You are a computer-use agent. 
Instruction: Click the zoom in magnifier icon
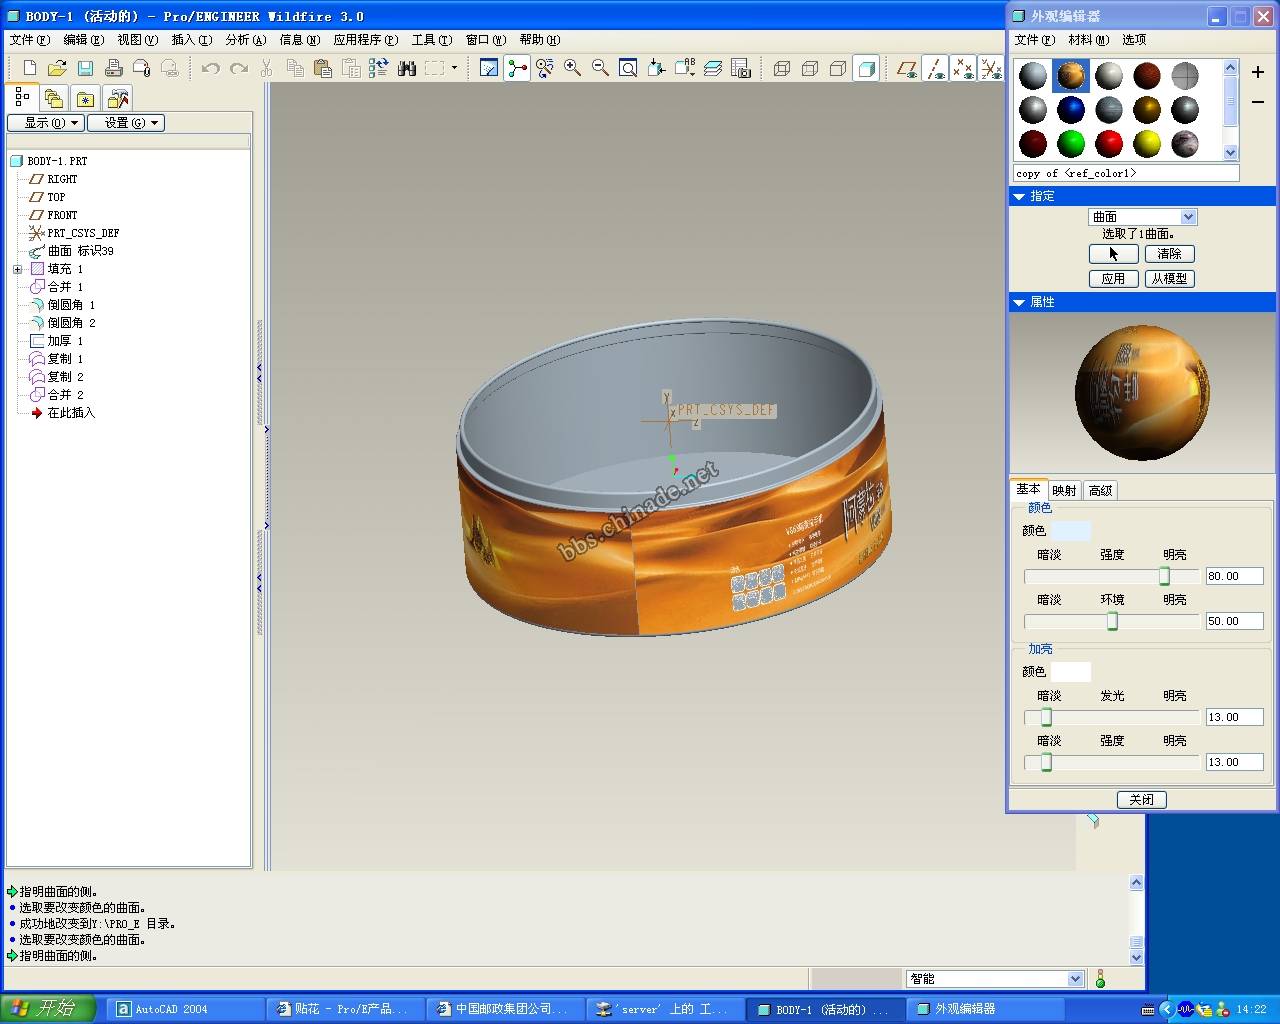point(573,68)
